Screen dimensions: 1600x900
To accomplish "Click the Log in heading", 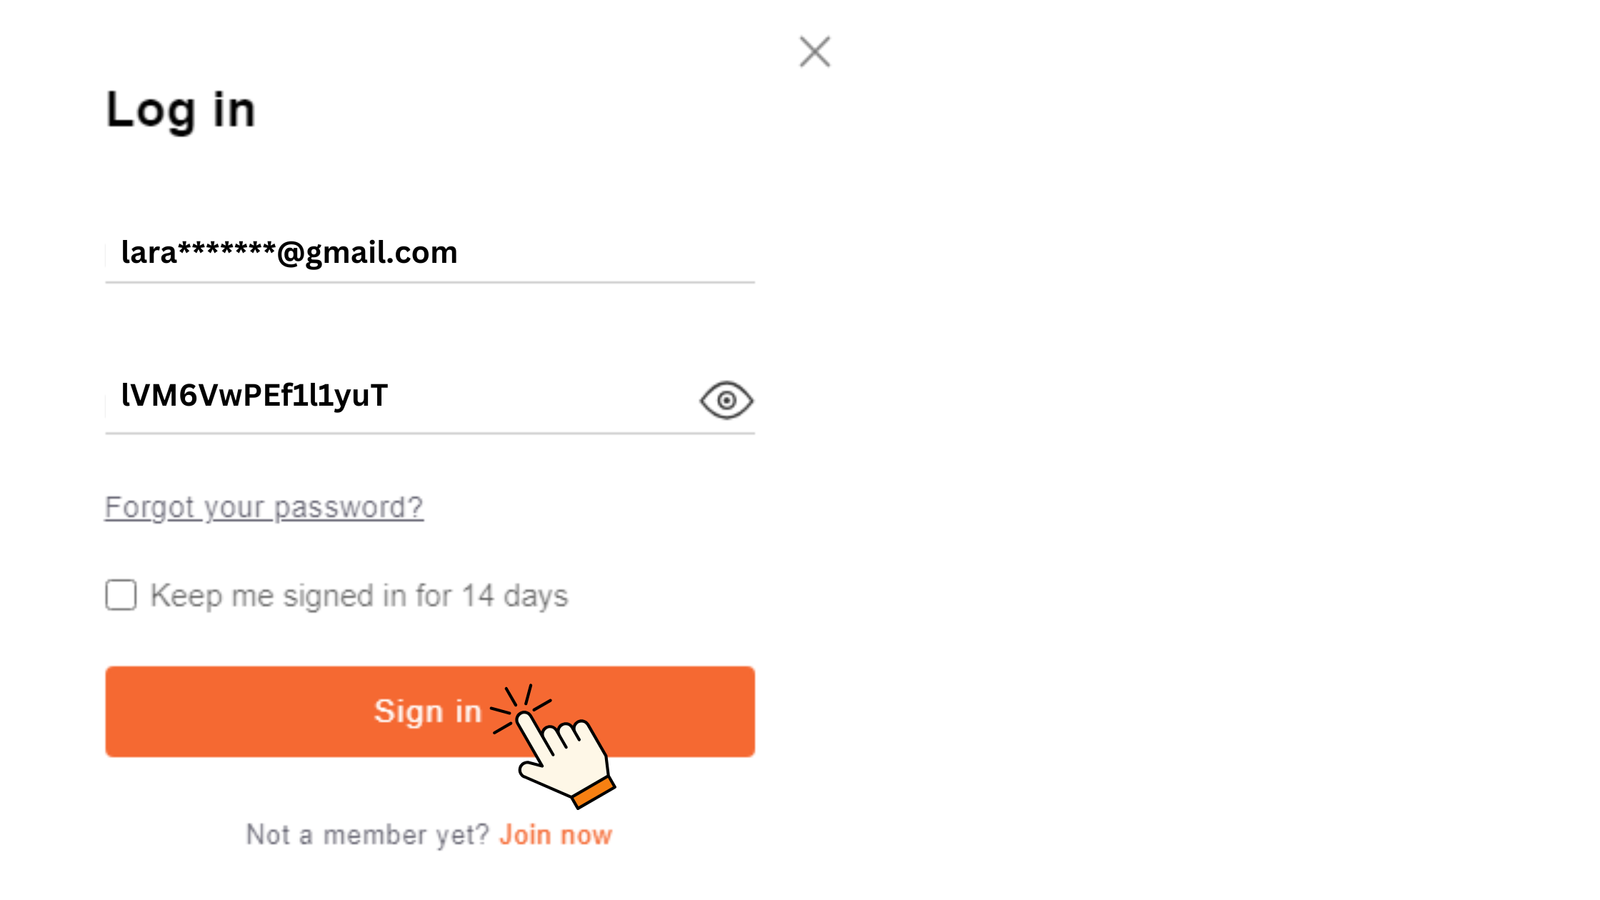I will (180, 110).
